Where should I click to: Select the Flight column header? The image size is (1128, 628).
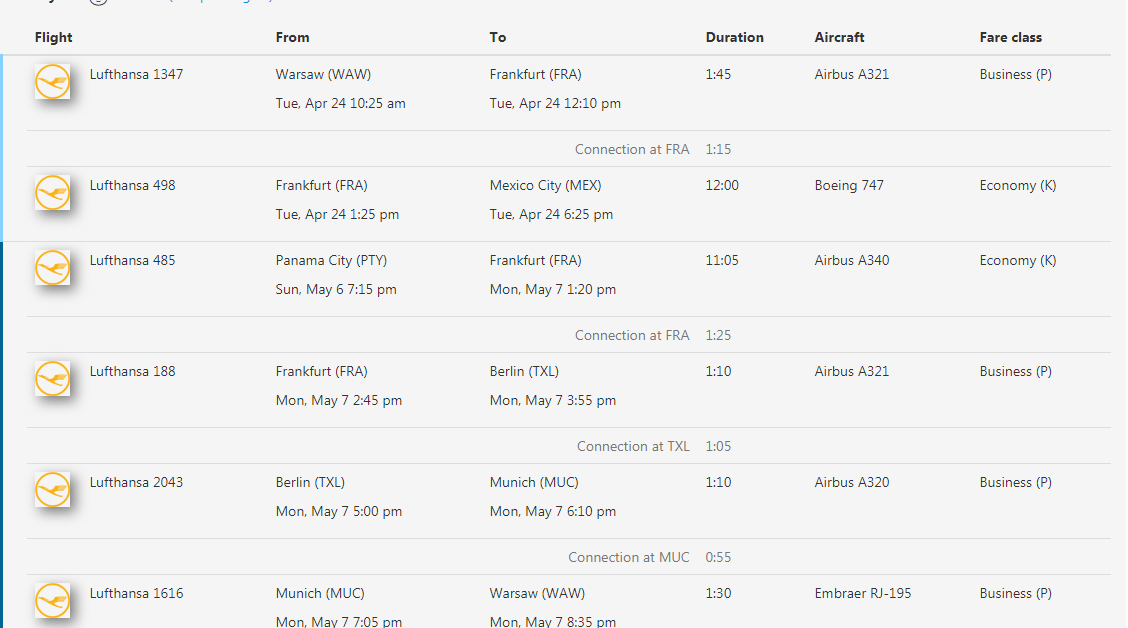point(53,37)
